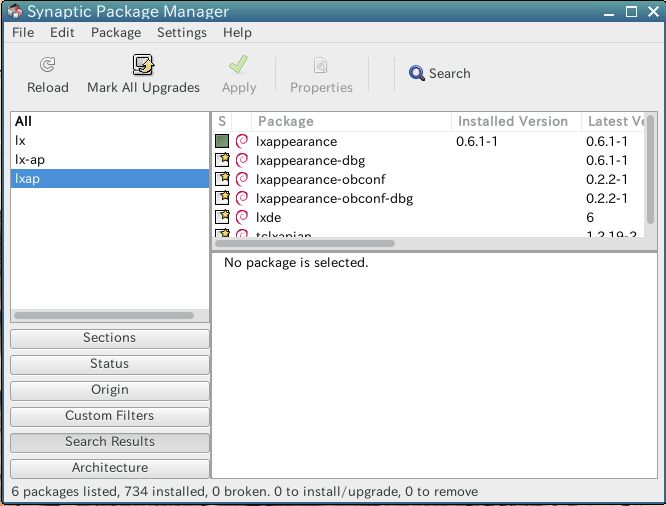Toggle the status box of lxappearance-dbg

(222, 160)
